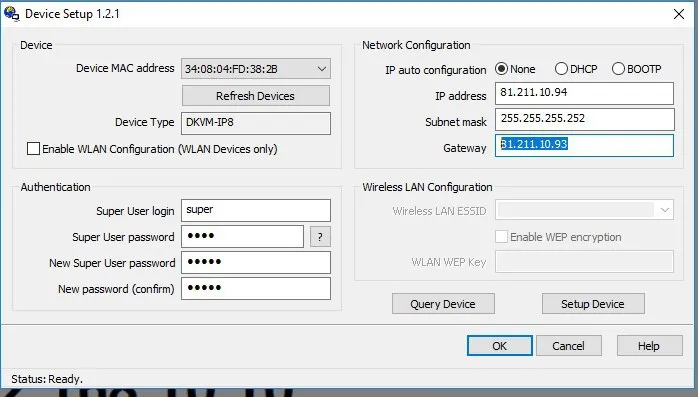This screenshot has width=698, height=397.
Task: Click the Super User login field
Action: [x=256, y=210]
